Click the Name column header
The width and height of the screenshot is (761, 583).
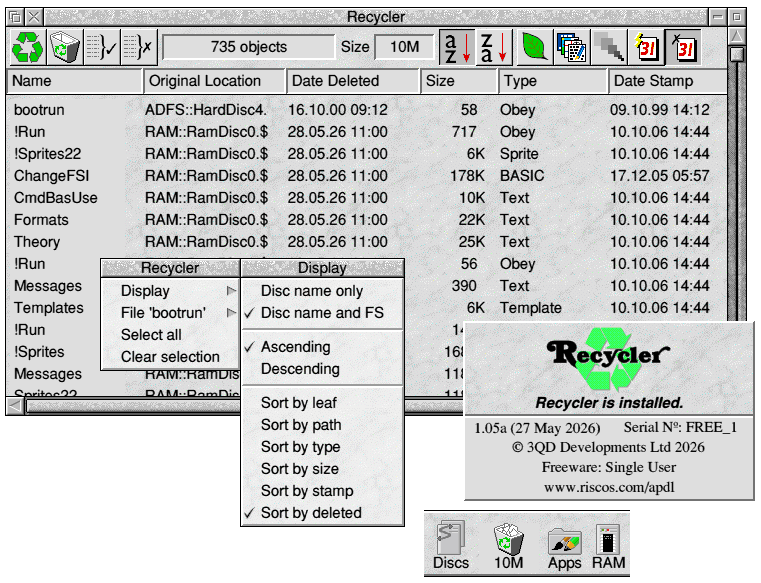pos(75,81)
